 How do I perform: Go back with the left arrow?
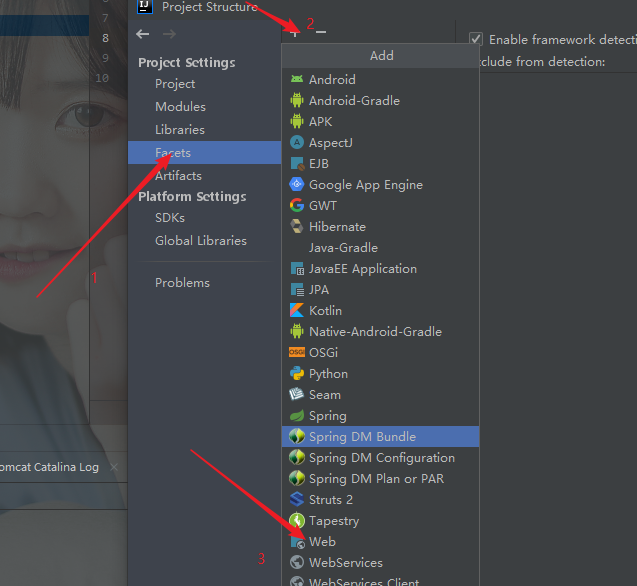coord(143,34)
